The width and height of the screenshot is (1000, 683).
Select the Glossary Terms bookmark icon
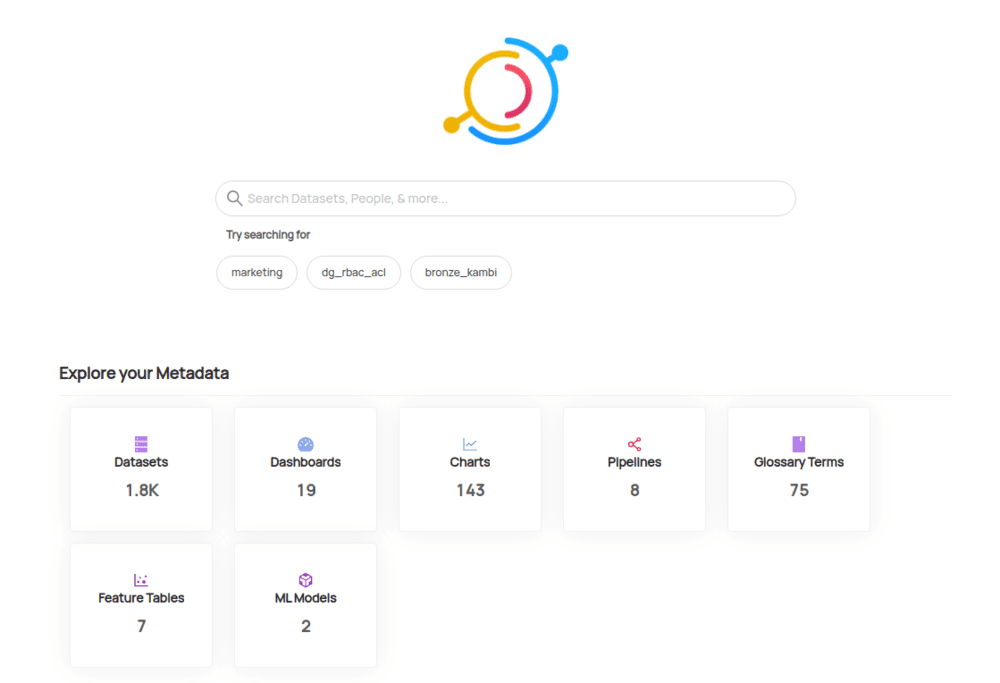pos(798,441)
